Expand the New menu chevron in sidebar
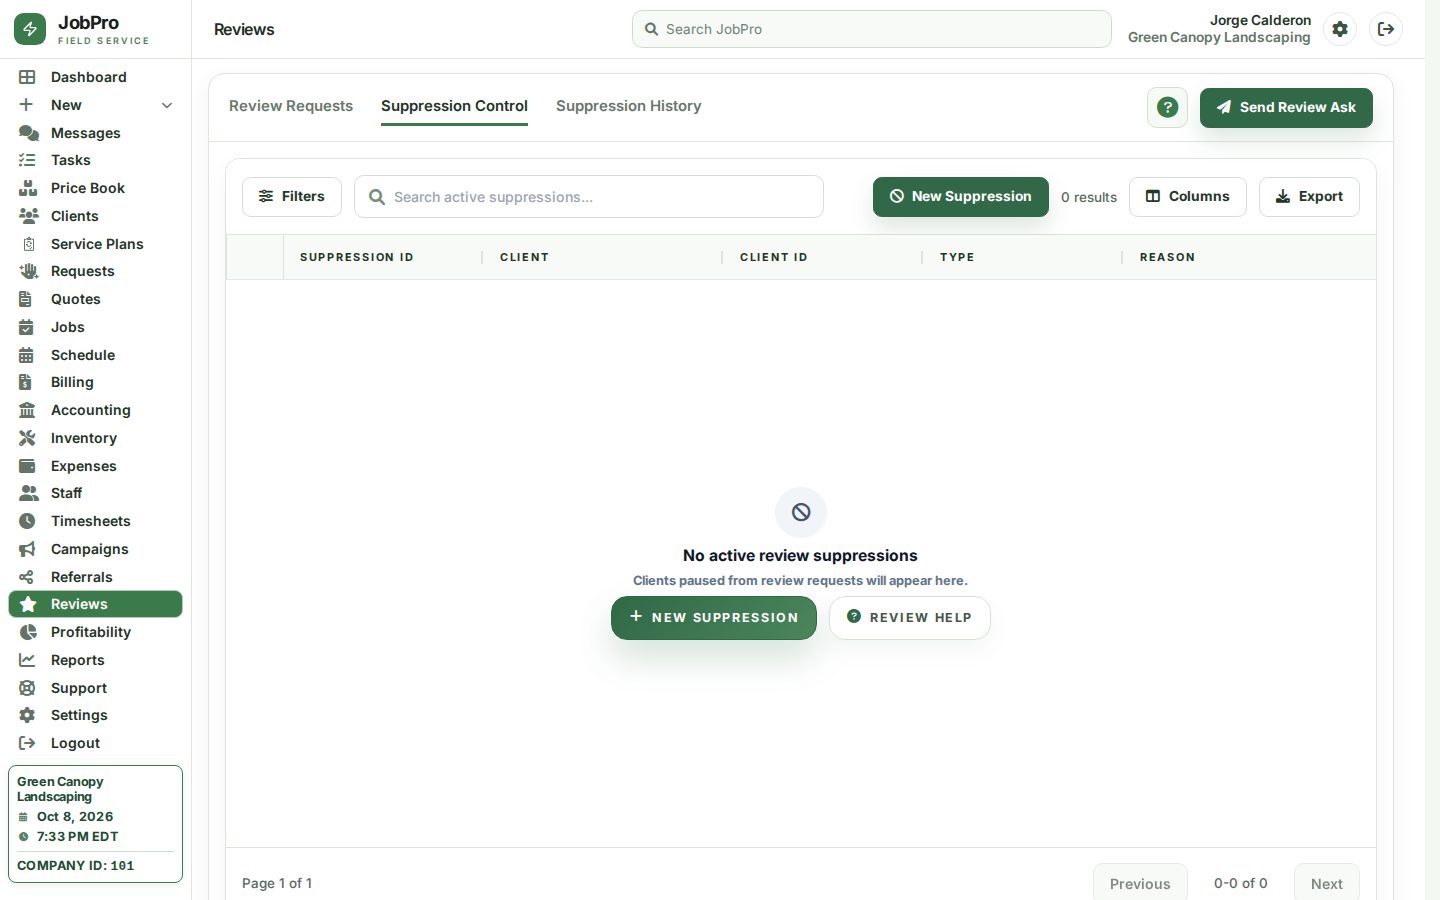The height and width of the screenshot is (900, 1440). pyautogui.click(x=167, y=105)
